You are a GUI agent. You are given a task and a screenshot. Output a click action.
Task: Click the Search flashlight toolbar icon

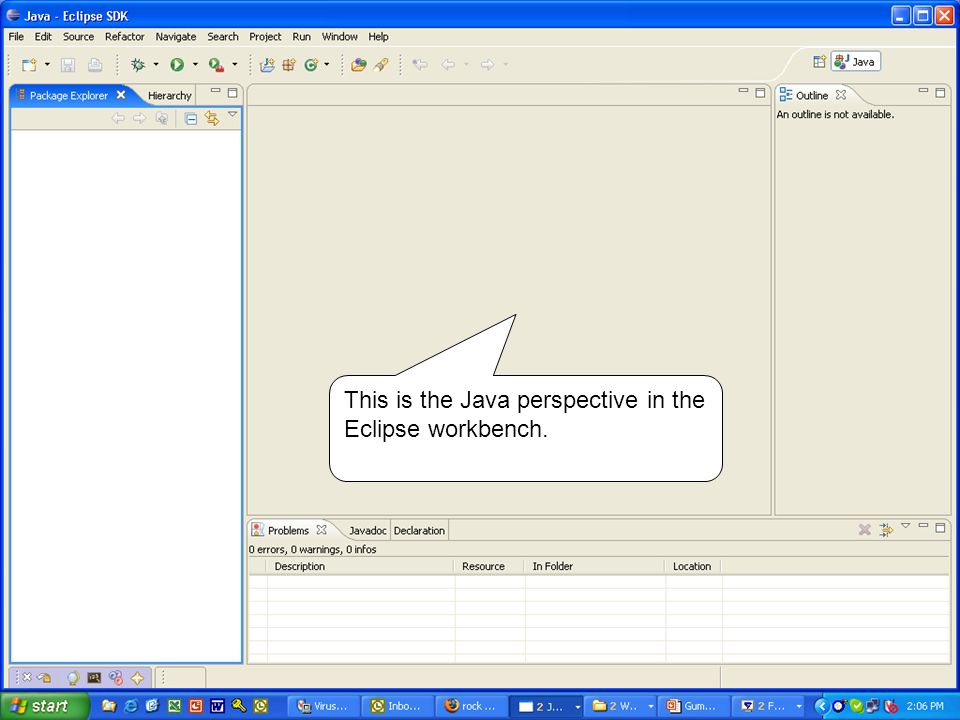[x=381, y=64]
